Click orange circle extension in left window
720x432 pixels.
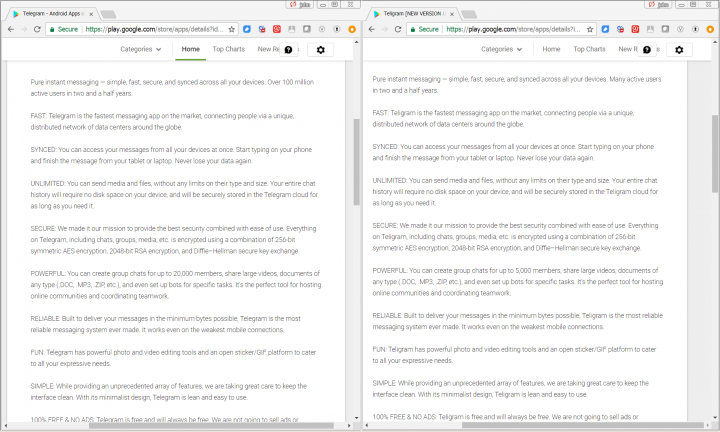click(352, 29)
